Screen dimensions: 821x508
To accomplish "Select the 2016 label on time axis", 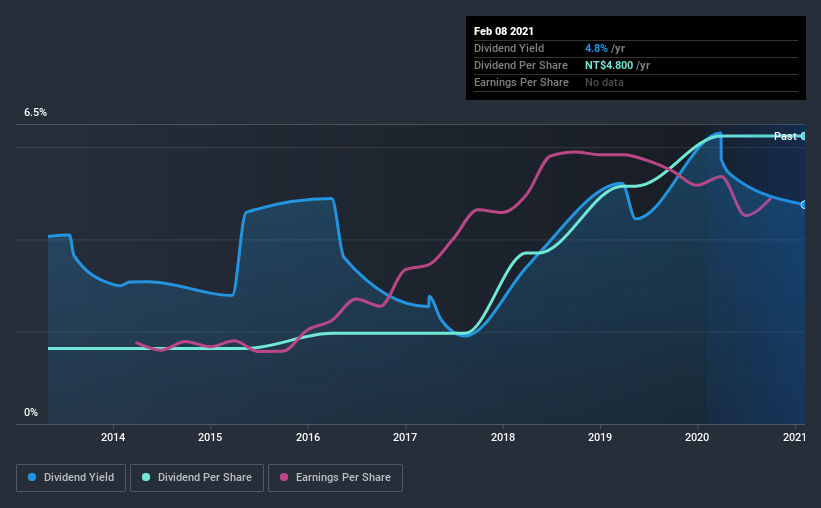I will pyautogui.click(x=308, y=437).
